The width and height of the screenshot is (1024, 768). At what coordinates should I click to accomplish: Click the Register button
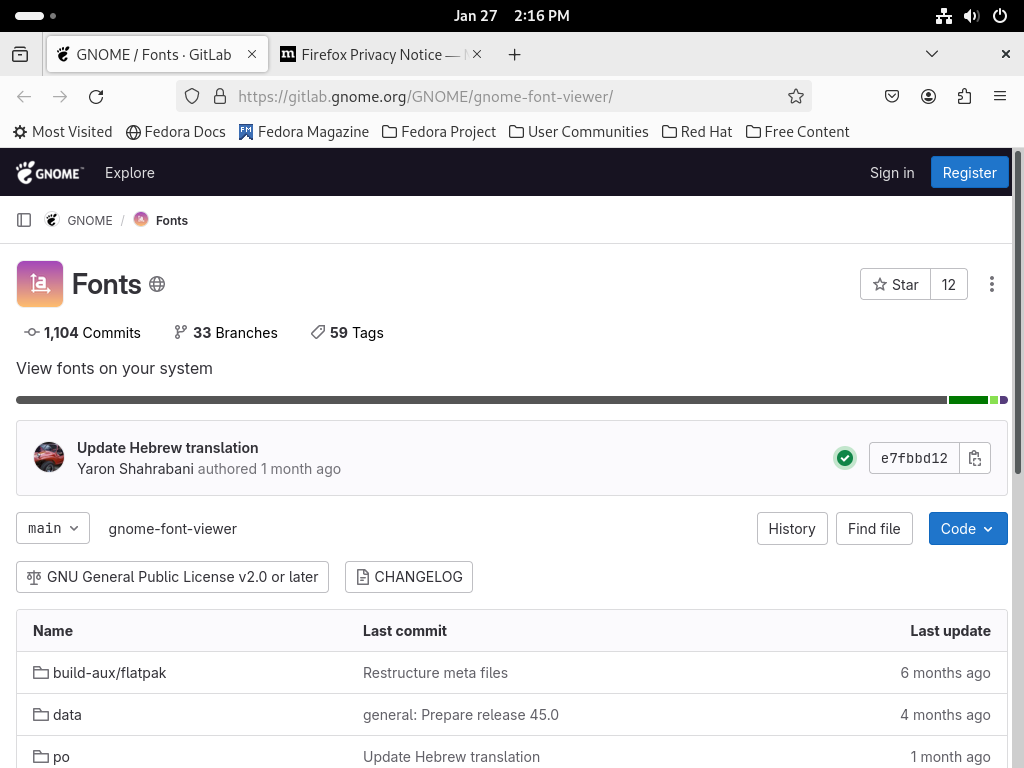point(969,172)
